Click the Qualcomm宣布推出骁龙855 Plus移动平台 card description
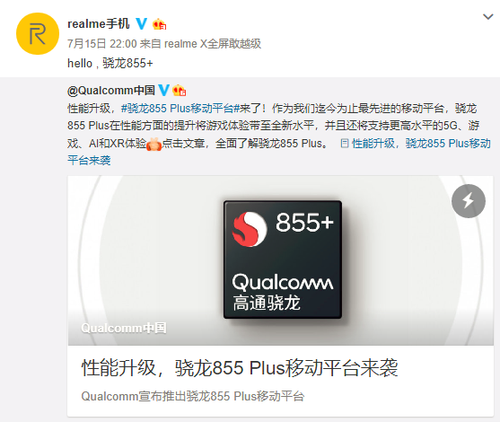500x422 pixels. click(x=193, y=396)
